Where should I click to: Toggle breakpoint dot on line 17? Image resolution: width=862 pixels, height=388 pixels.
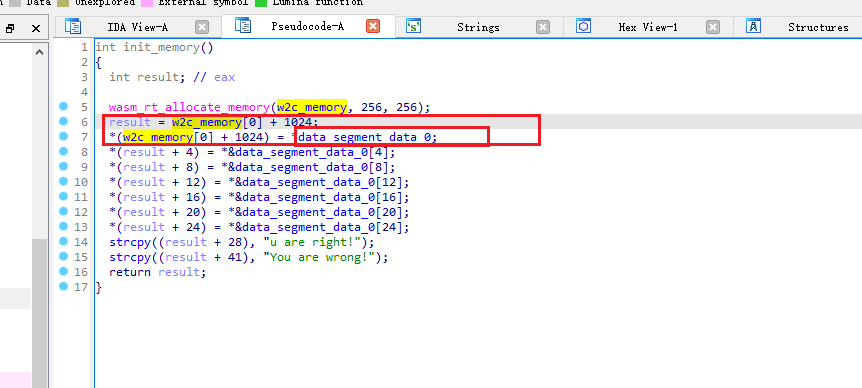click(x=64, y=286)
